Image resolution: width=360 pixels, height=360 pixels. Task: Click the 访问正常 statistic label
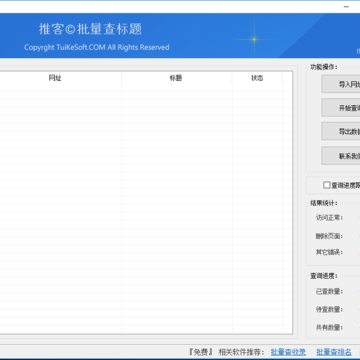[x=329, y=218]
